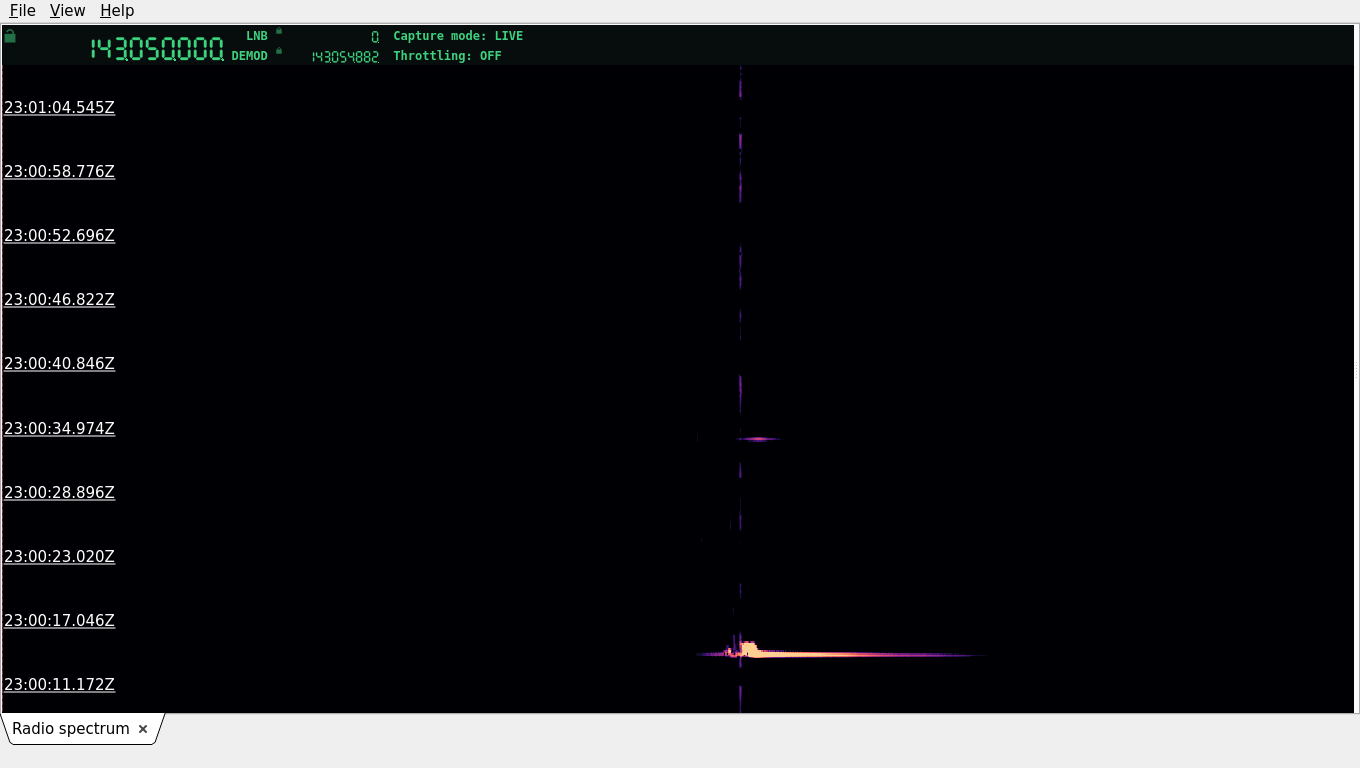Image resolution: width=1360 pixels, height=768 pixels.
Task: Click the faint signal near 23:00:34
Action: coord(758,439)
